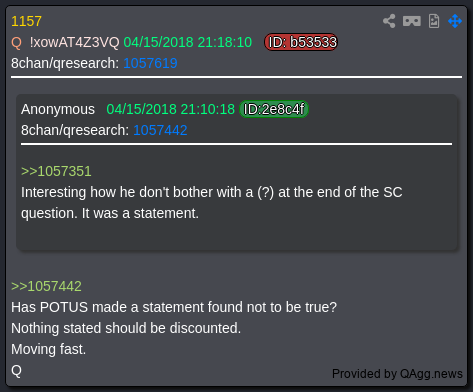Follow the green reply reference >>1057351
Viewport: 473px width, 392px height.
(56, 171)
